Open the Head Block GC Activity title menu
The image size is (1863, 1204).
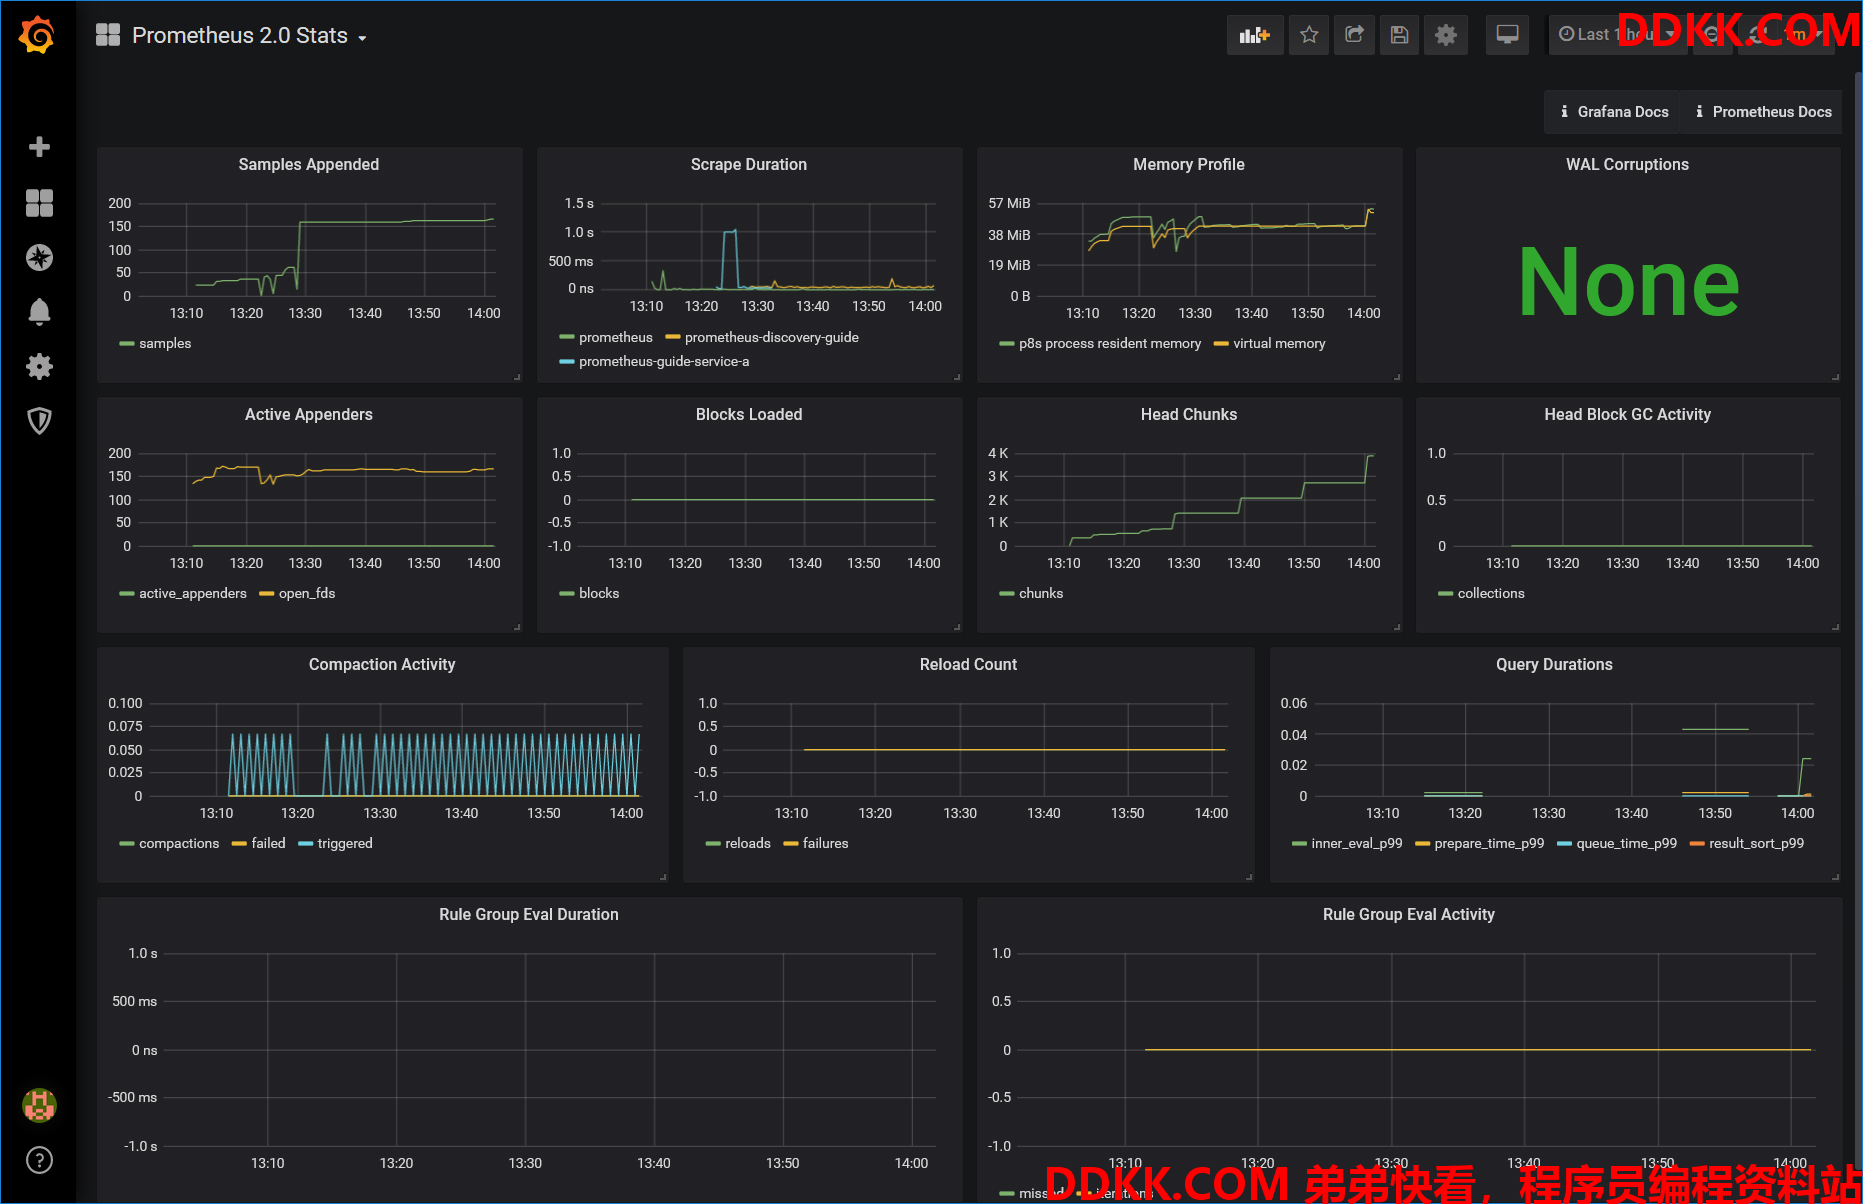[1628, 414]
